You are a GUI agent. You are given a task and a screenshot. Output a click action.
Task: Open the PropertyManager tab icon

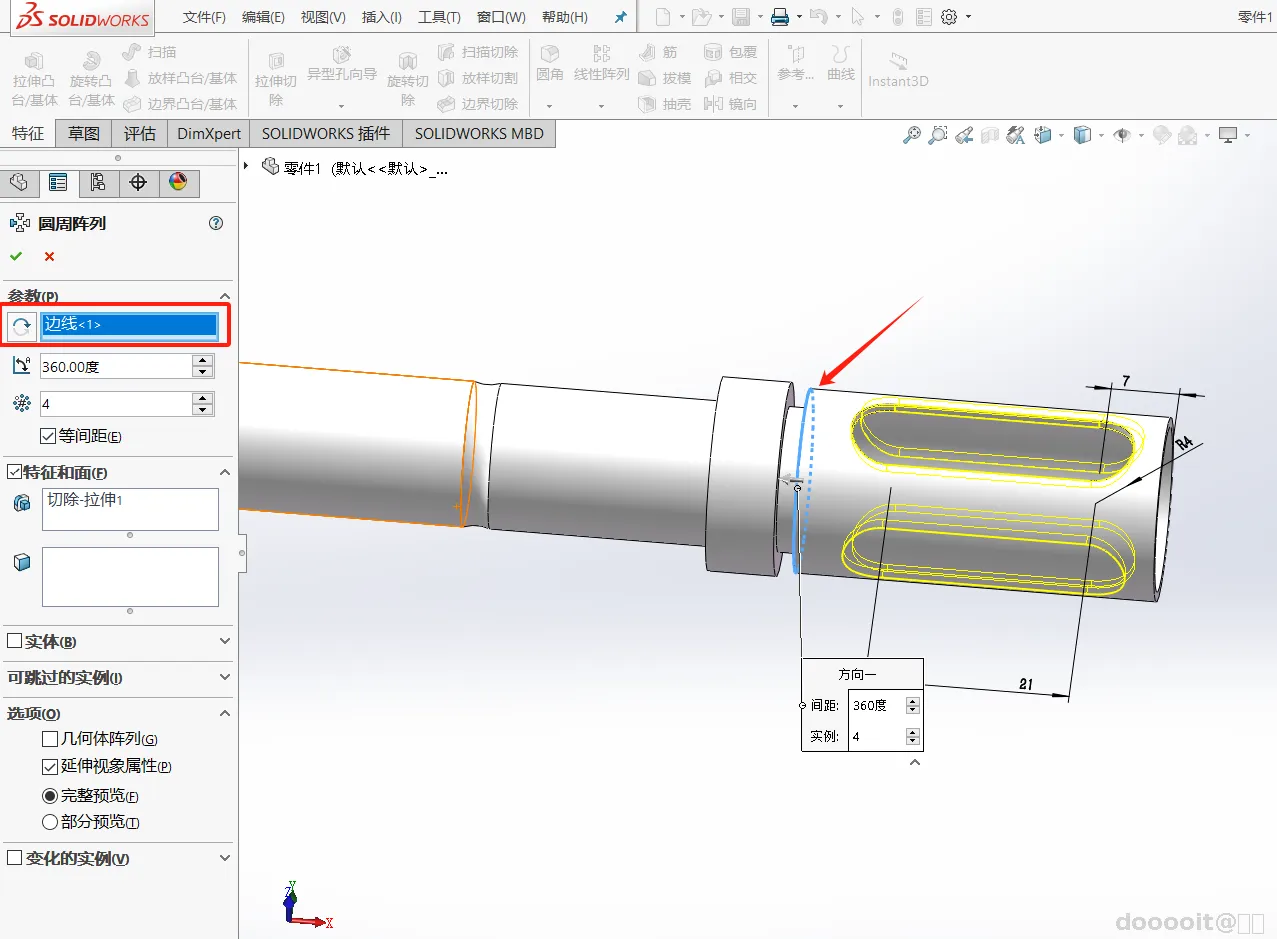coord(58,182)
